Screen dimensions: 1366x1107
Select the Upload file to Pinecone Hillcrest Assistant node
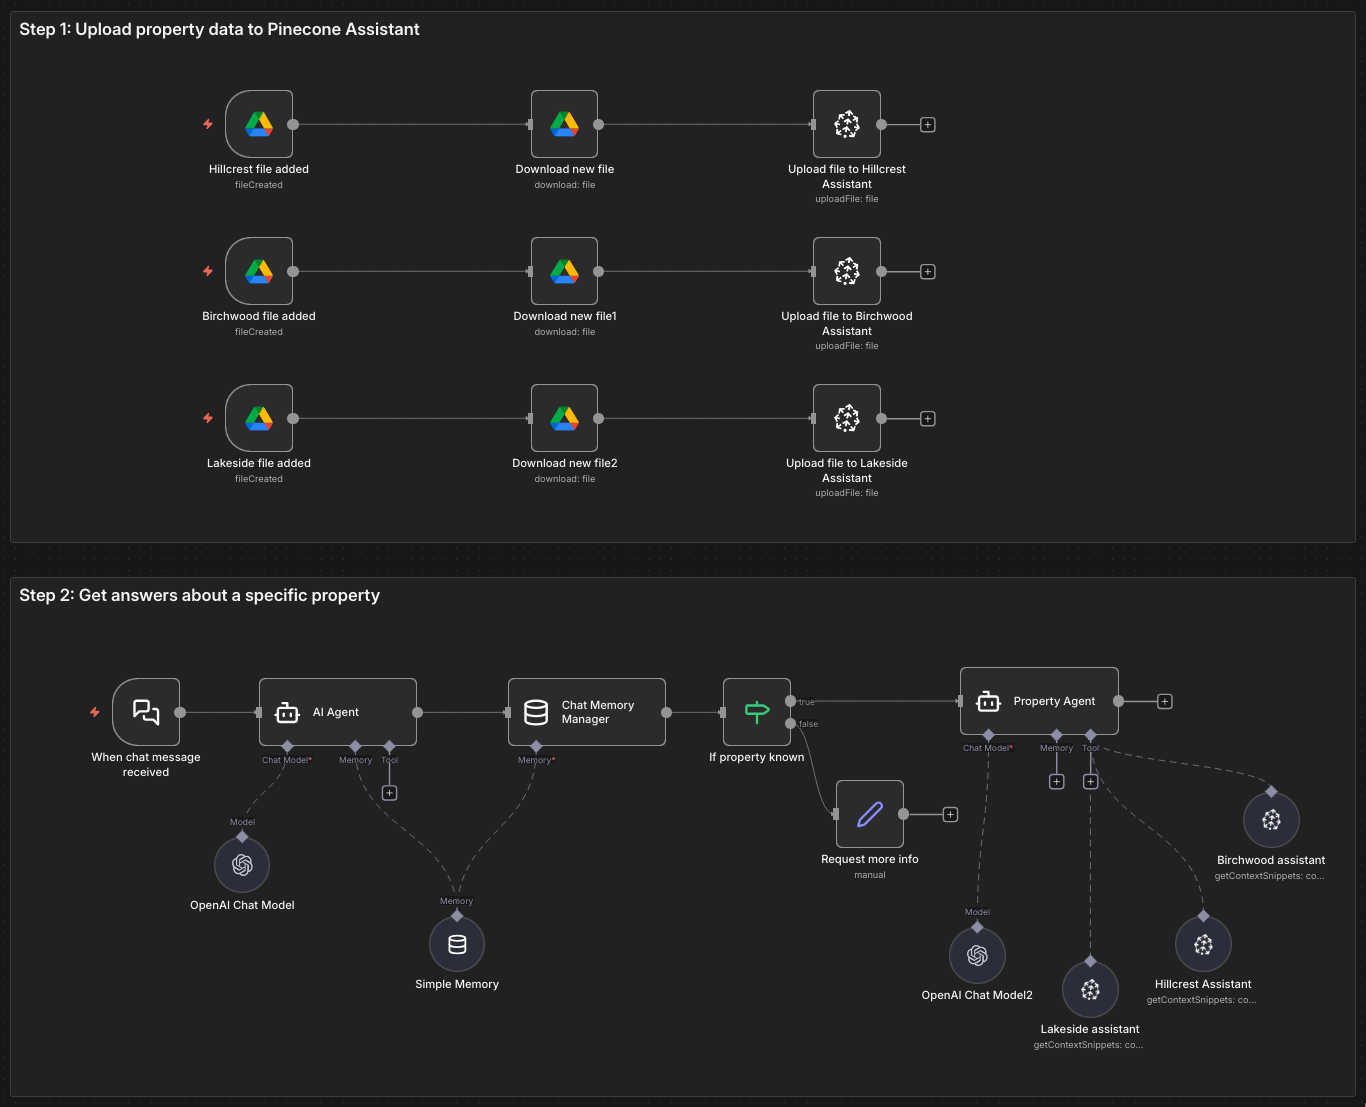847,124
